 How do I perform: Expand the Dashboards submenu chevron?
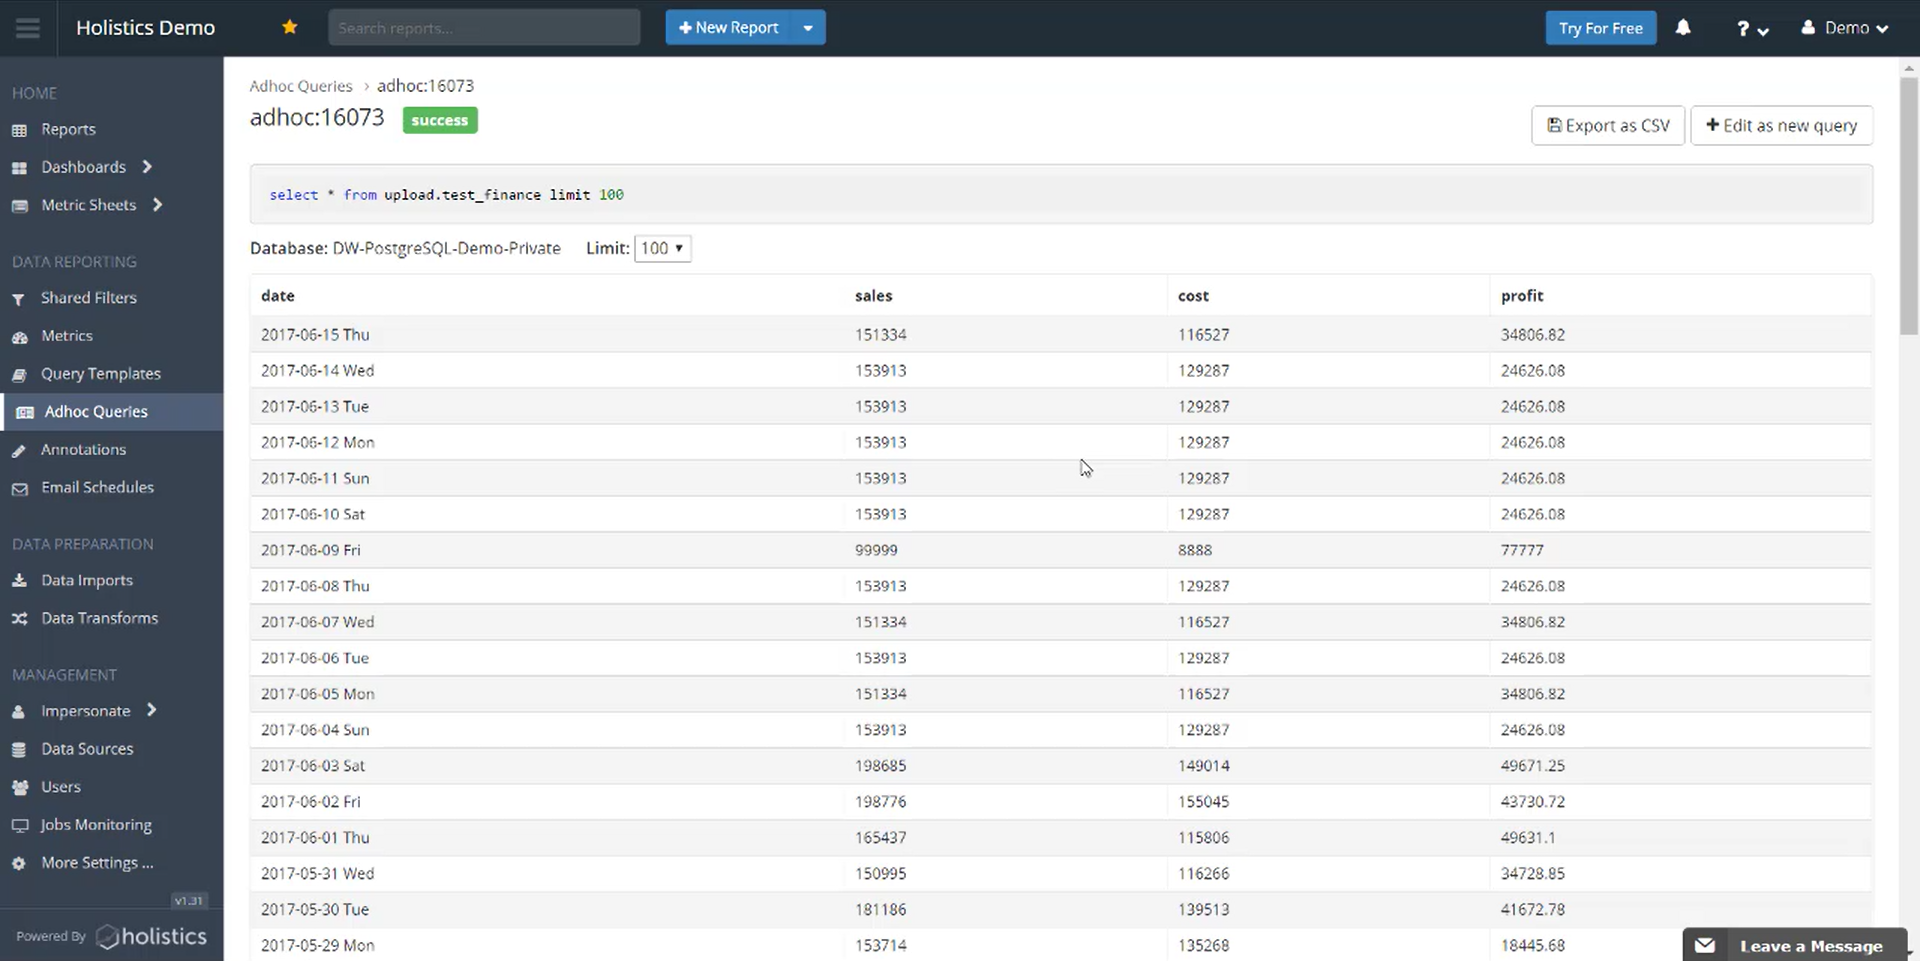coord(147,167)
